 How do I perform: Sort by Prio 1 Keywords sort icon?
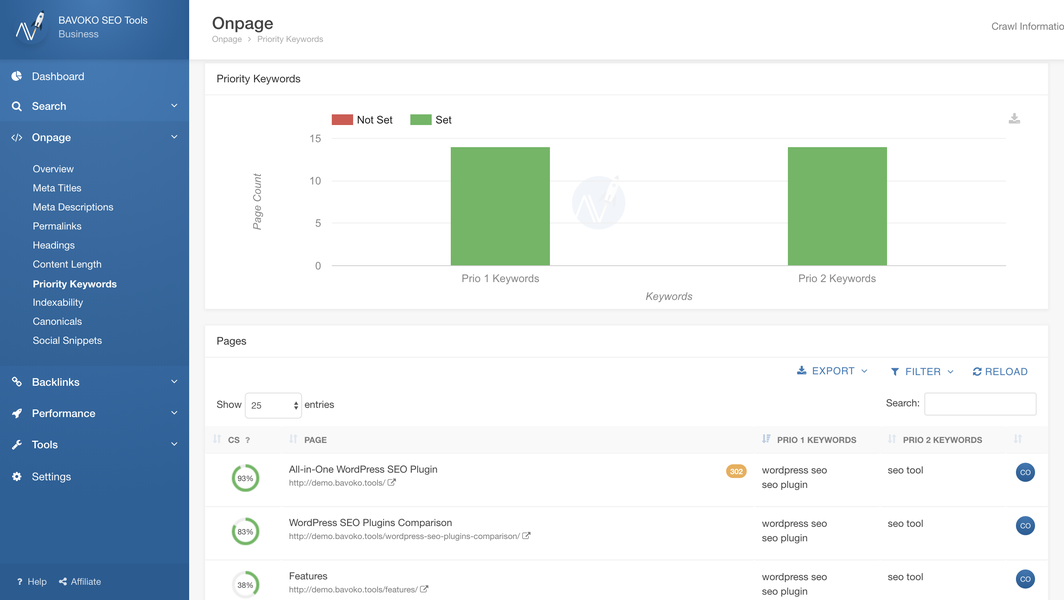coord(766,439)
